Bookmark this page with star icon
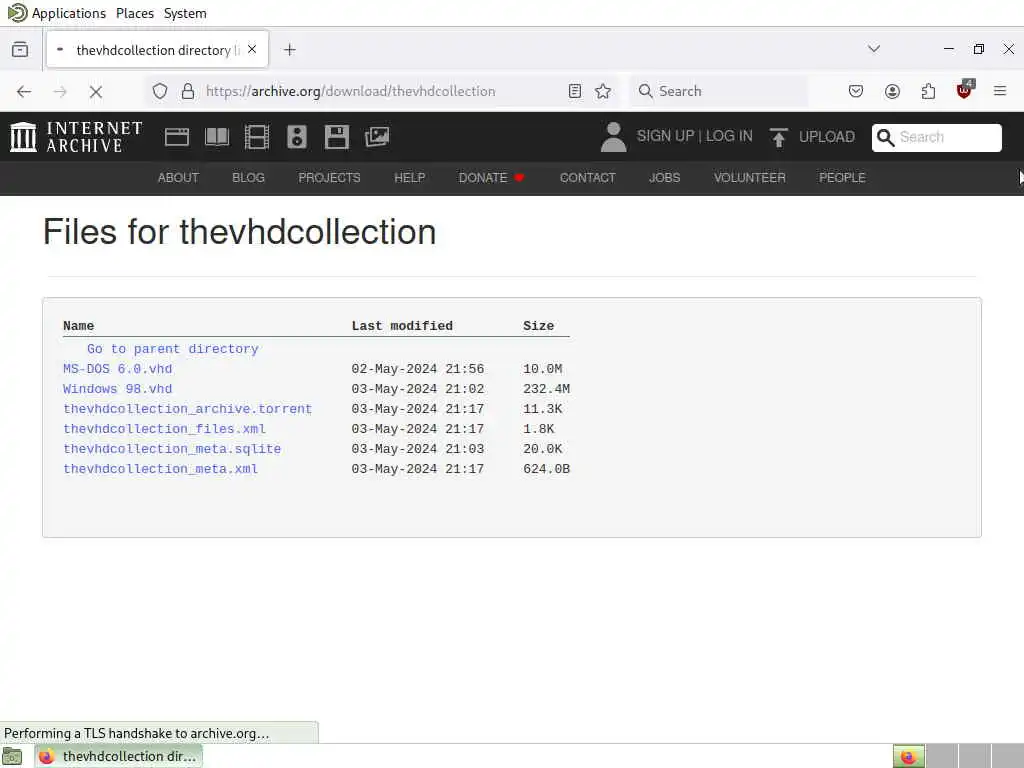Screen dimensions: 1024x768 point(603,91)
